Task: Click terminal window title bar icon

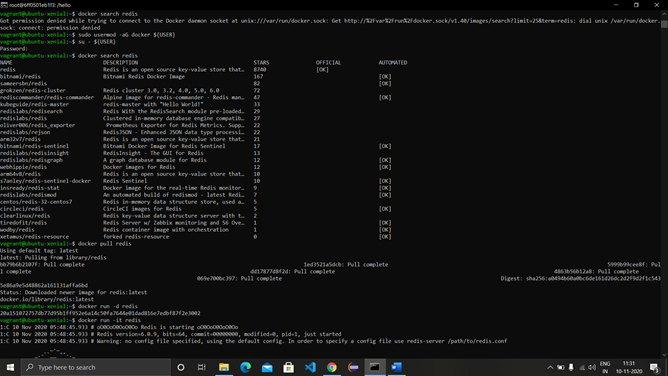Action: [4, 5]
